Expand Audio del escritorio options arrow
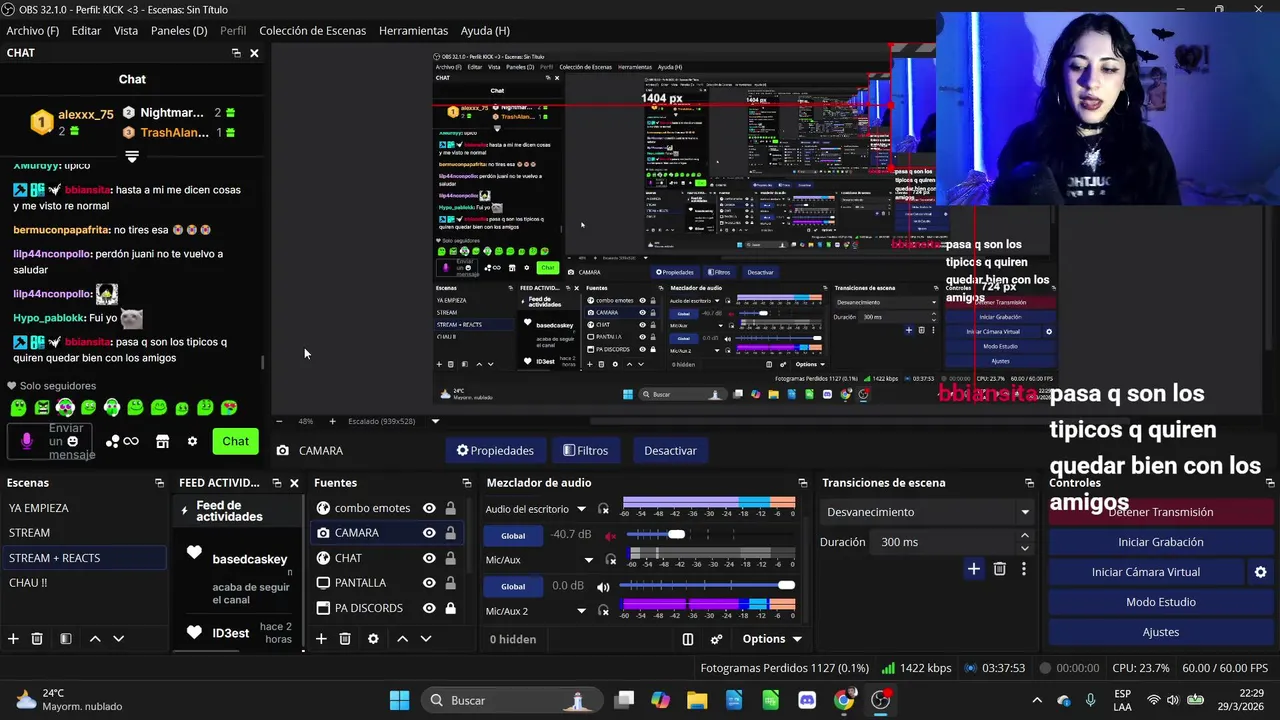 point(581,509)
